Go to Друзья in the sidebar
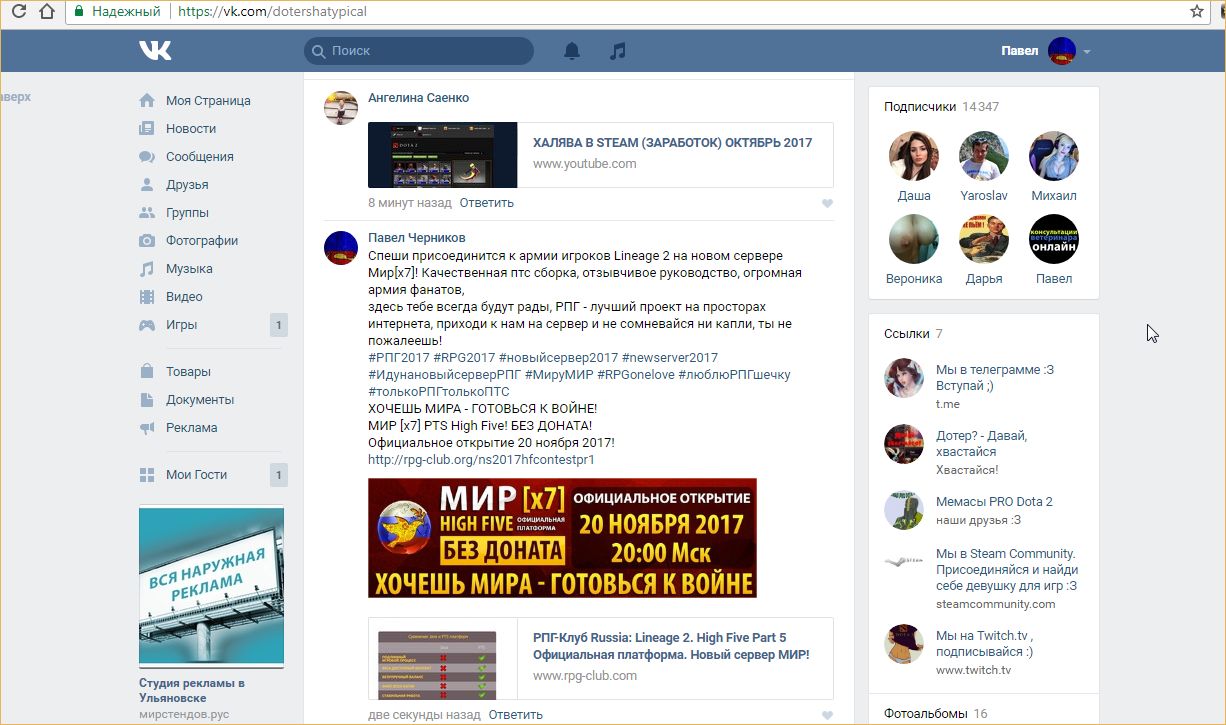This screenshot has height=725, width=1226. (187, 185)
